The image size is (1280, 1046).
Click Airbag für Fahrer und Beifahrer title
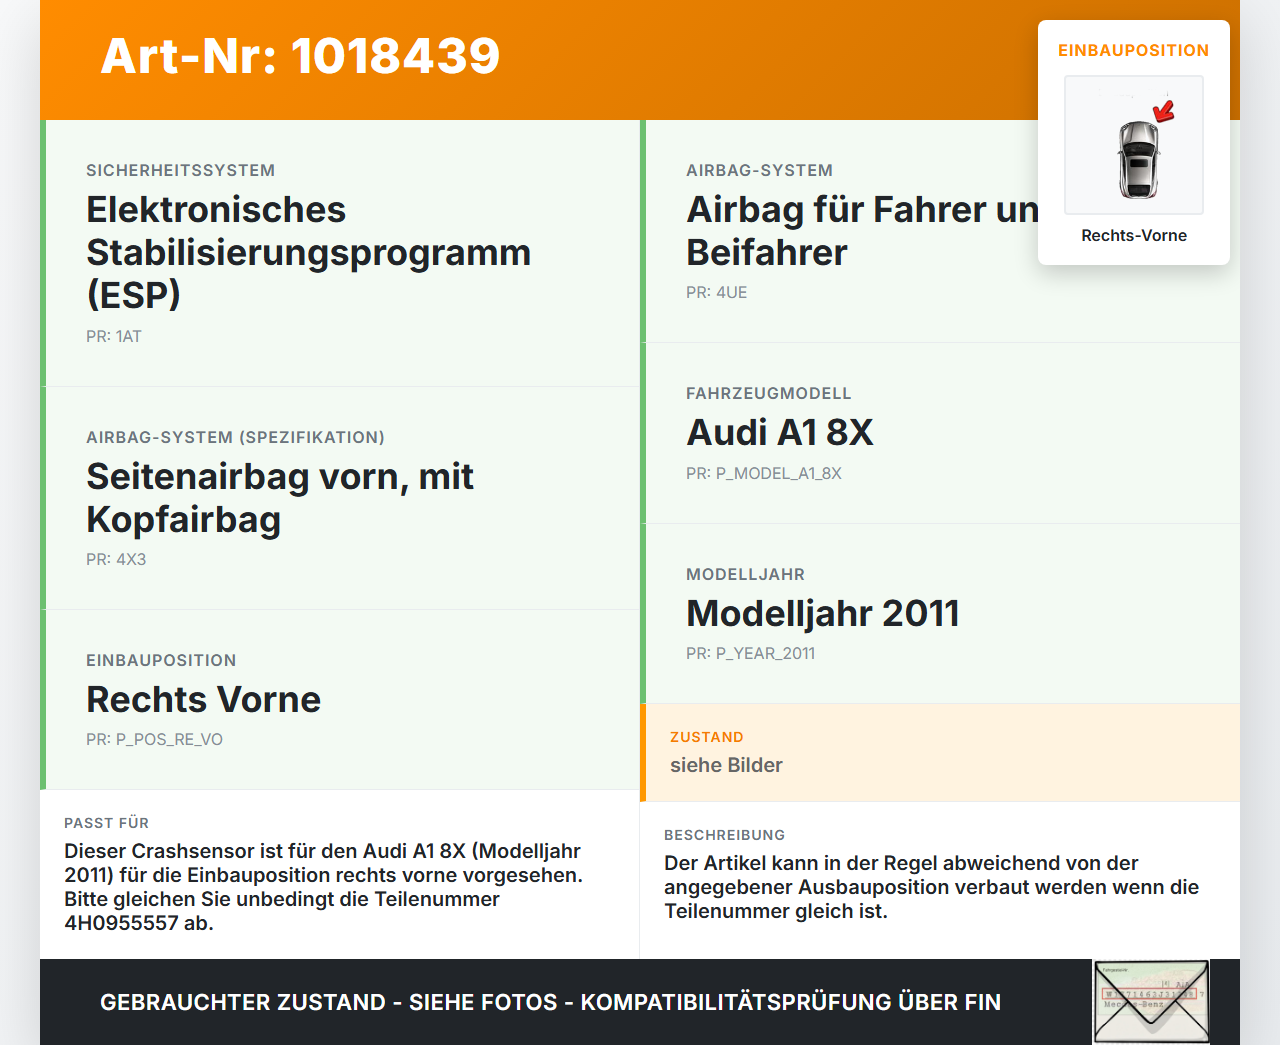click(x=862, y=231)
